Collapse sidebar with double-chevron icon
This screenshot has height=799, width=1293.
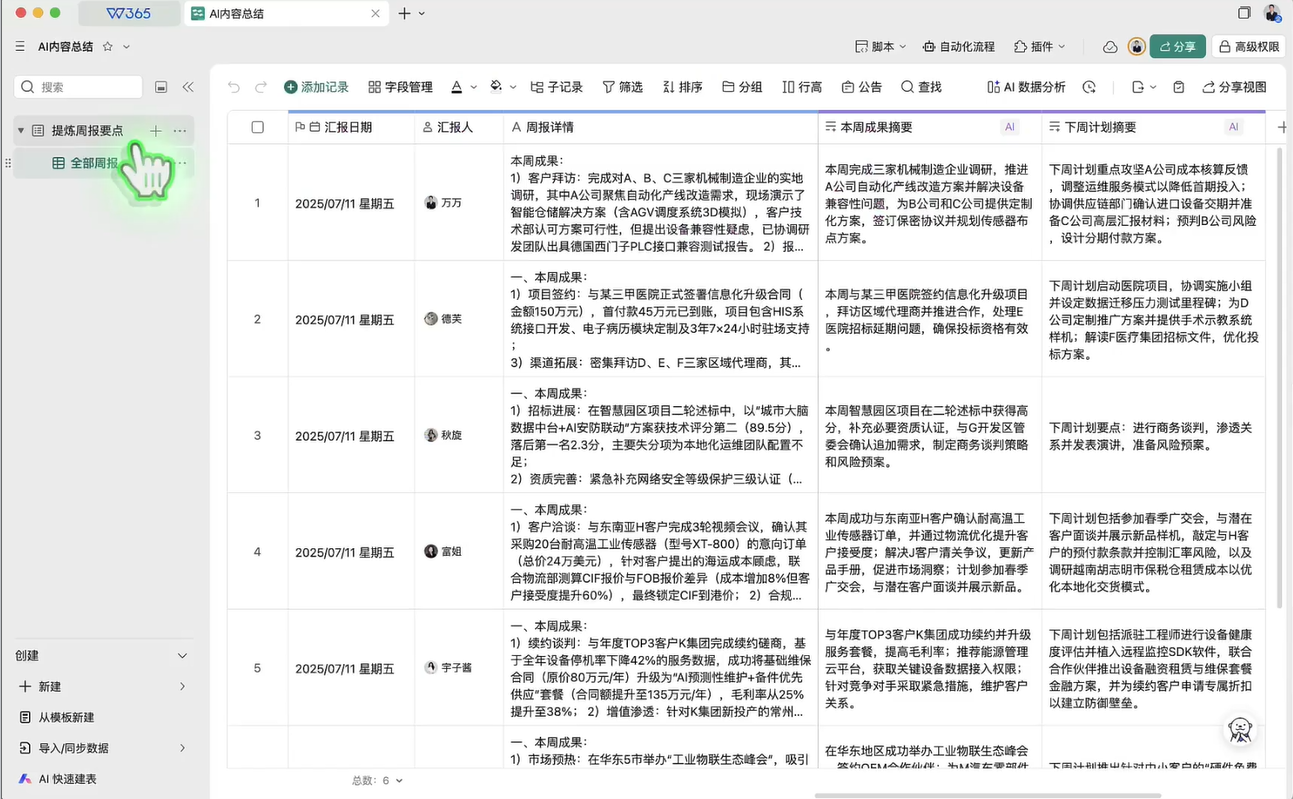click(188, 87)
